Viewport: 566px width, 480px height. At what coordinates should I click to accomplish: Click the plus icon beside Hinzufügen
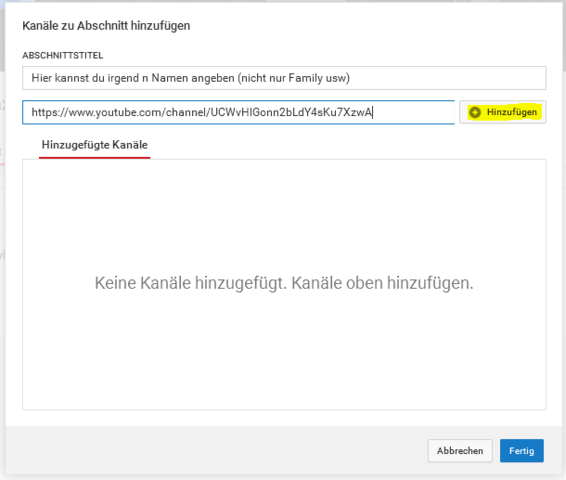(475, 112)
